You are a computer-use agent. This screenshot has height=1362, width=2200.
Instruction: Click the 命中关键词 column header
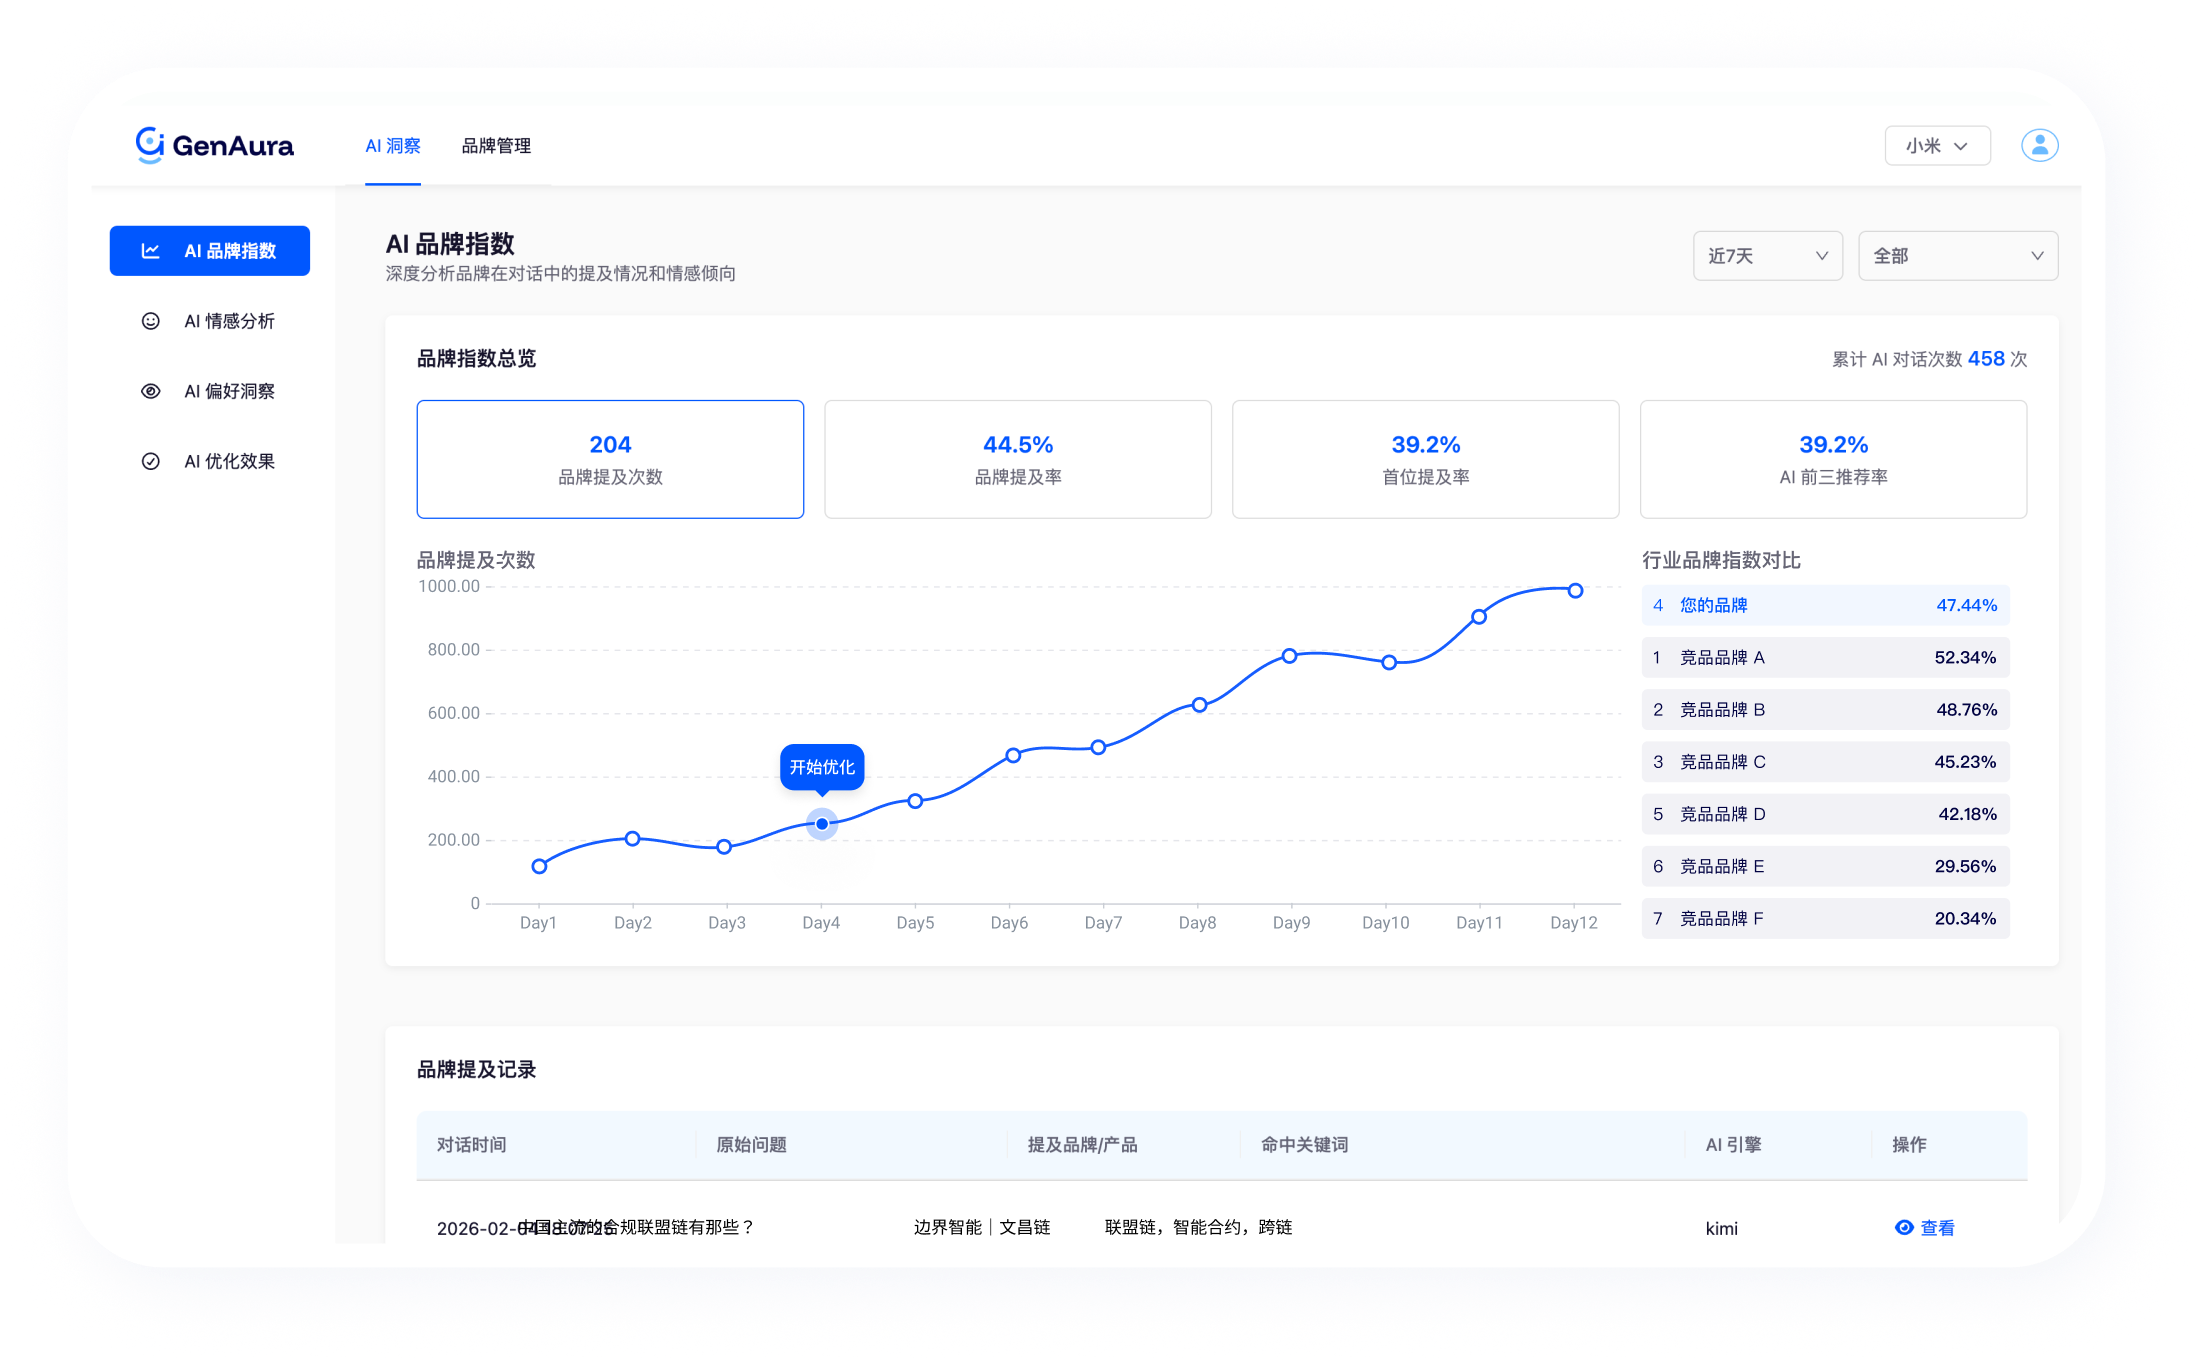point(1304,1145)
